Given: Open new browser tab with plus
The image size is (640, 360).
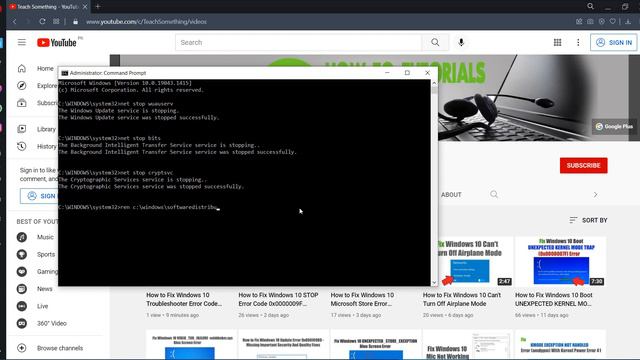Looking at the screenshot, I should [x=98, y=7].
